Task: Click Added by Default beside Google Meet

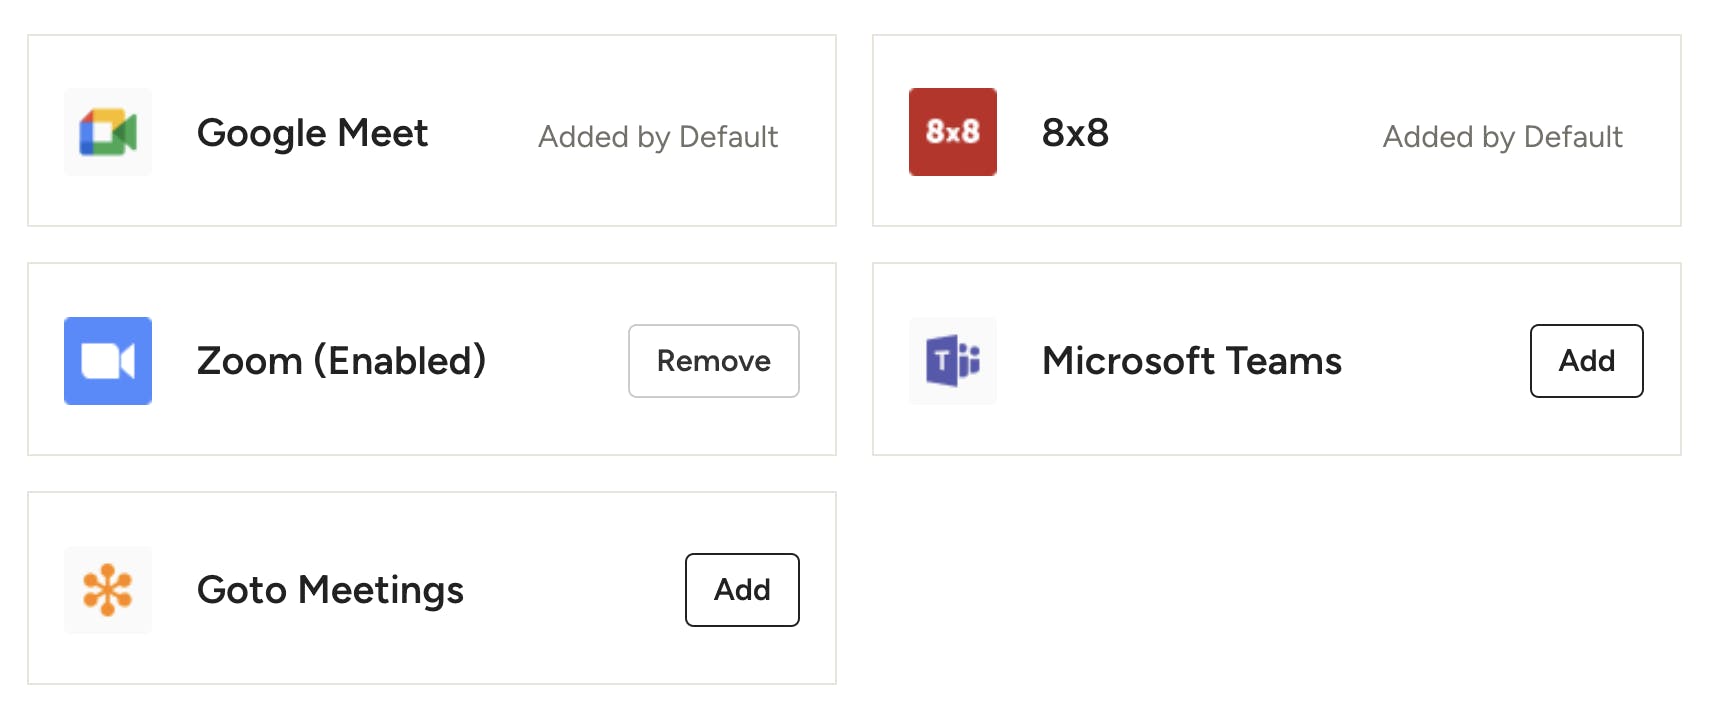Action: click(x=658, y=137)
